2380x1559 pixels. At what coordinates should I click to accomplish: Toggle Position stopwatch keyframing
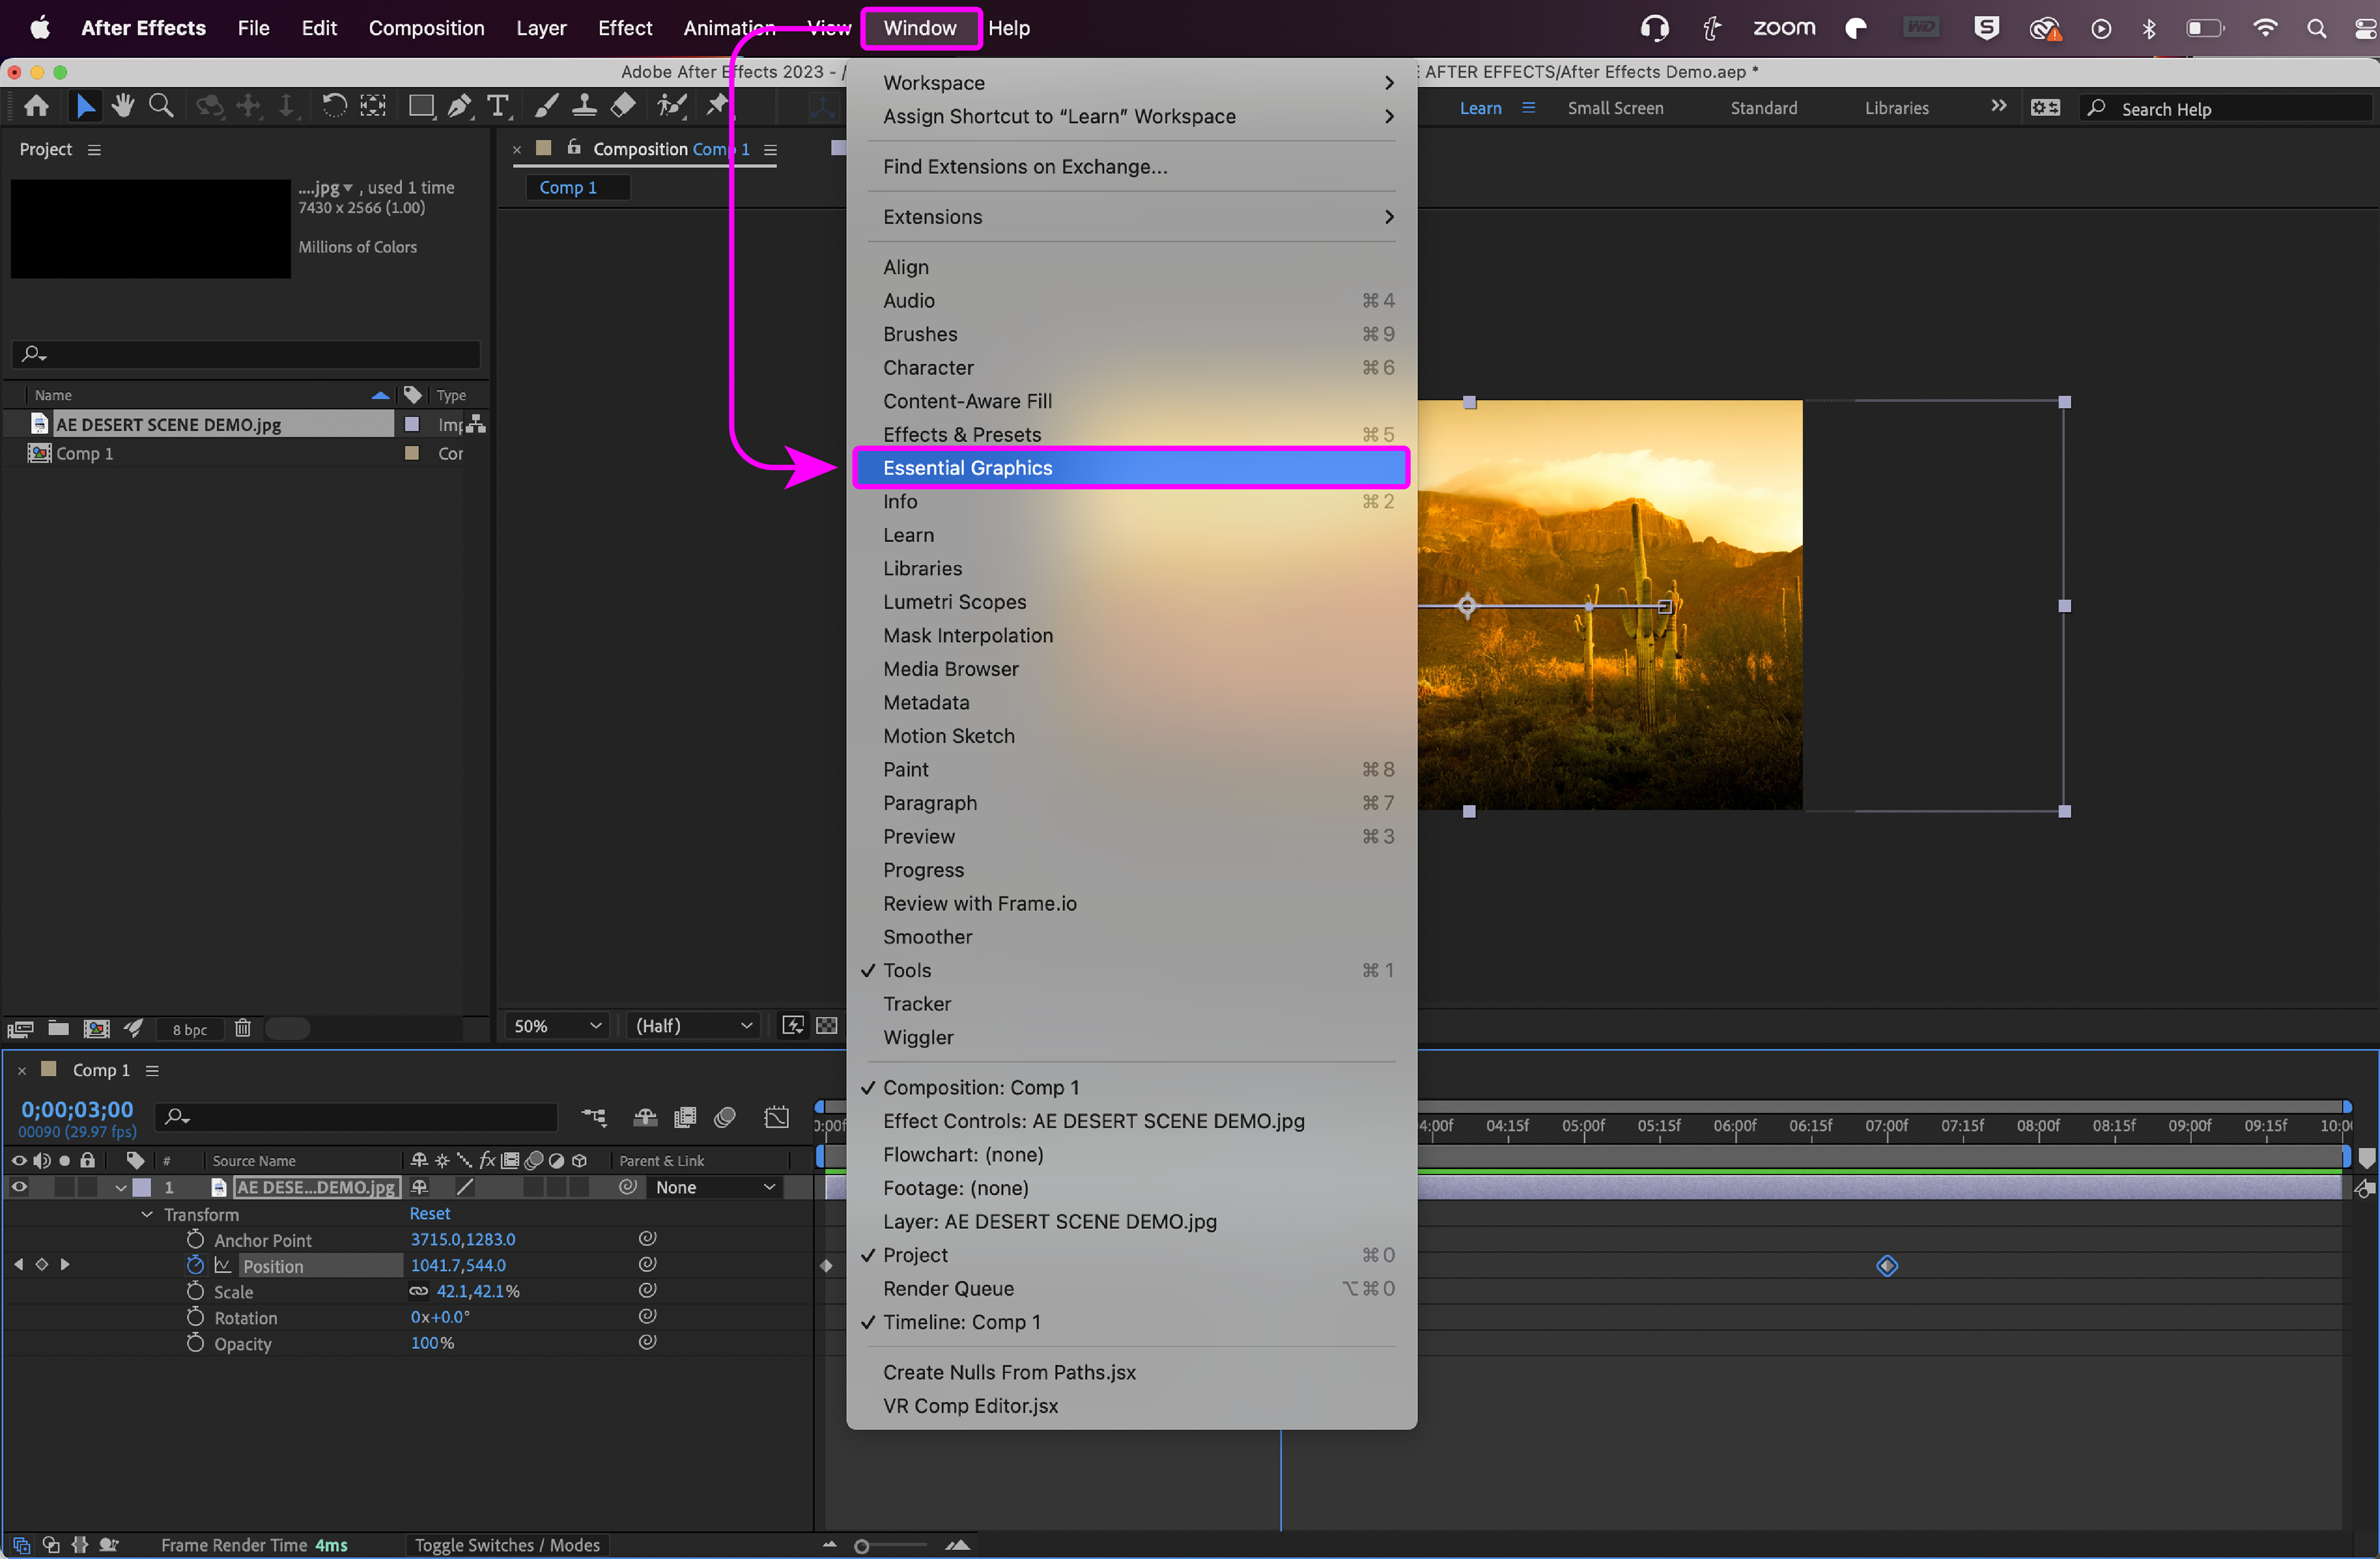tap(195, 1265)
